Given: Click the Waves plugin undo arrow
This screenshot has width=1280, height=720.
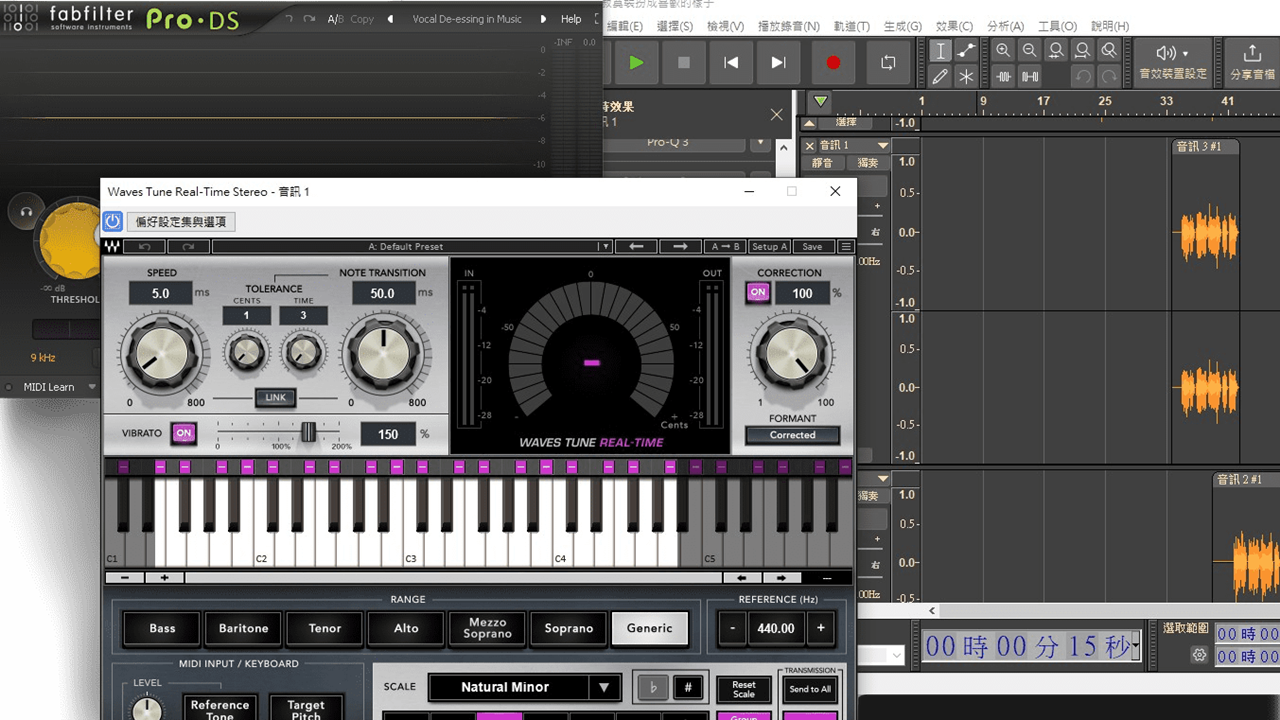Looking at the screenshot, I should point(145,247).
